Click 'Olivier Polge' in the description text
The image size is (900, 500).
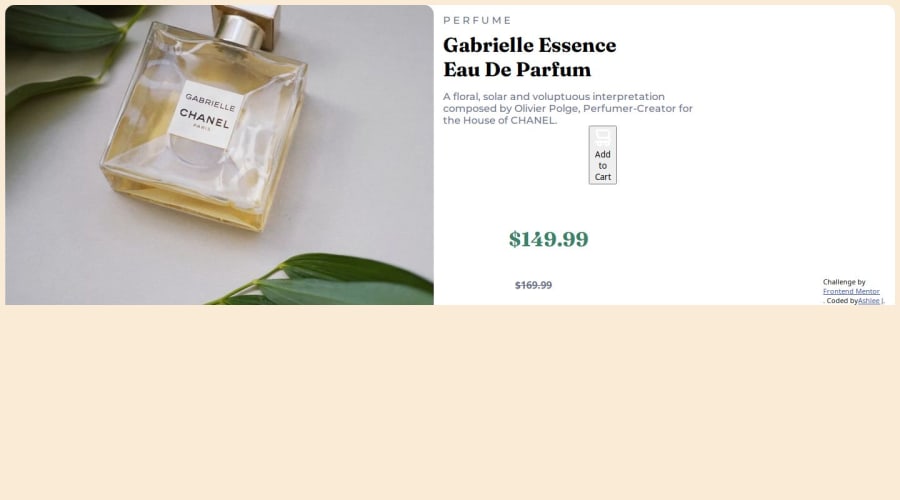pyautogui.click(x=546, y=108)
